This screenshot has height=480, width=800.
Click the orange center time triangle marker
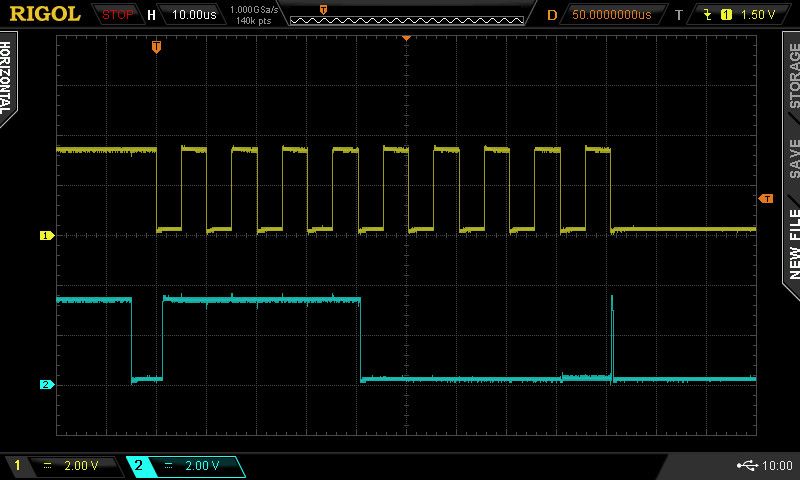tap(406, 38)
